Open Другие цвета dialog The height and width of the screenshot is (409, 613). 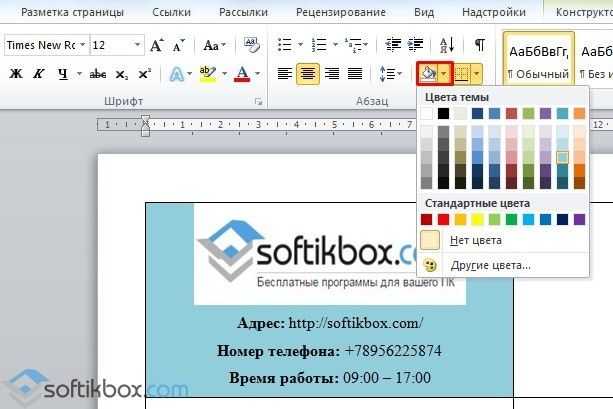click(504, 265)
